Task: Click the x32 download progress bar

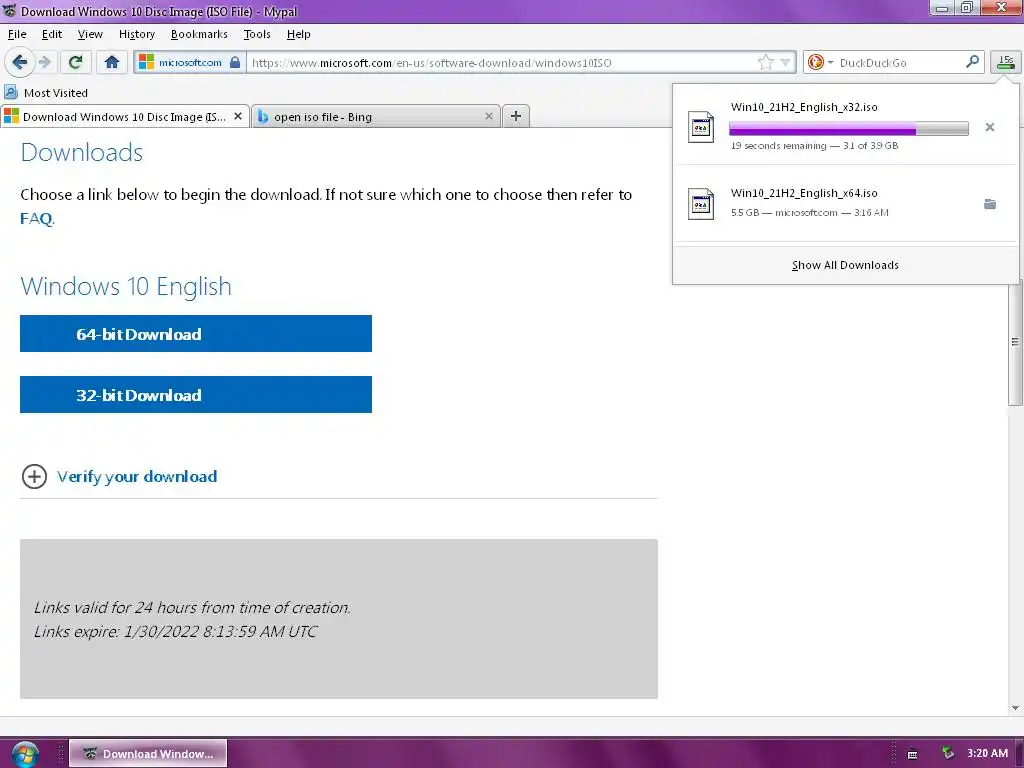Action: pyautogui.click(x=848, y=128)
